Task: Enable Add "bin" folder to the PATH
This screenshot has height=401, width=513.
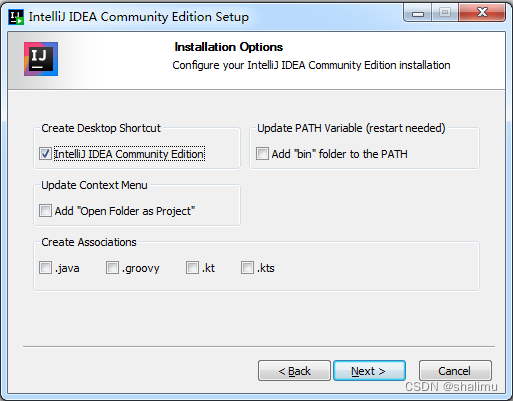Action: (x=262, y=154)
